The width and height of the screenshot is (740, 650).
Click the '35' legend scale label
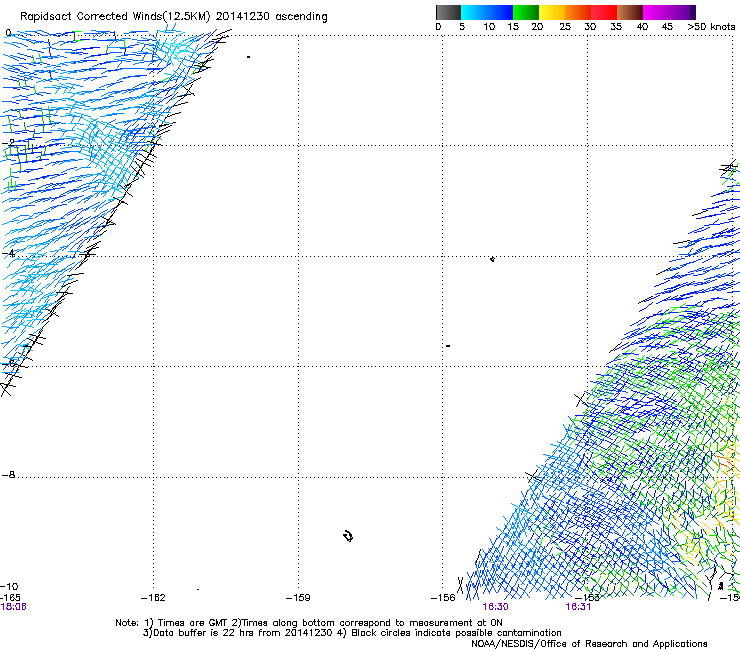point(616,26)
